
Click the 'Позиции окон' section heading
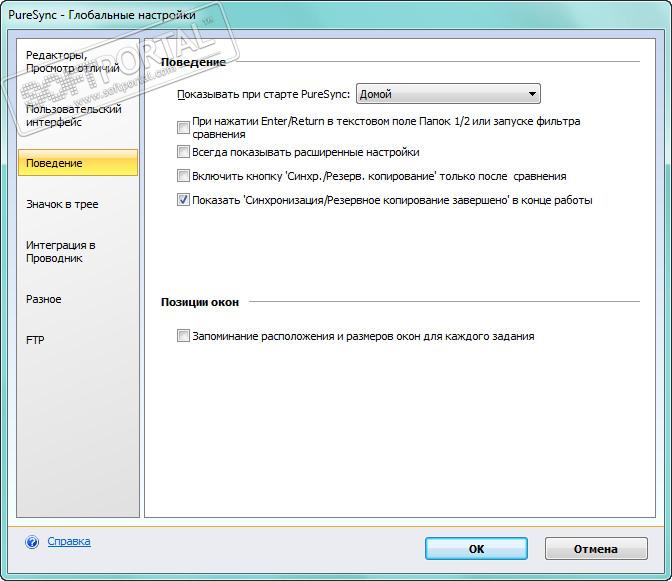pyautogui.click(x=200, y=302)
